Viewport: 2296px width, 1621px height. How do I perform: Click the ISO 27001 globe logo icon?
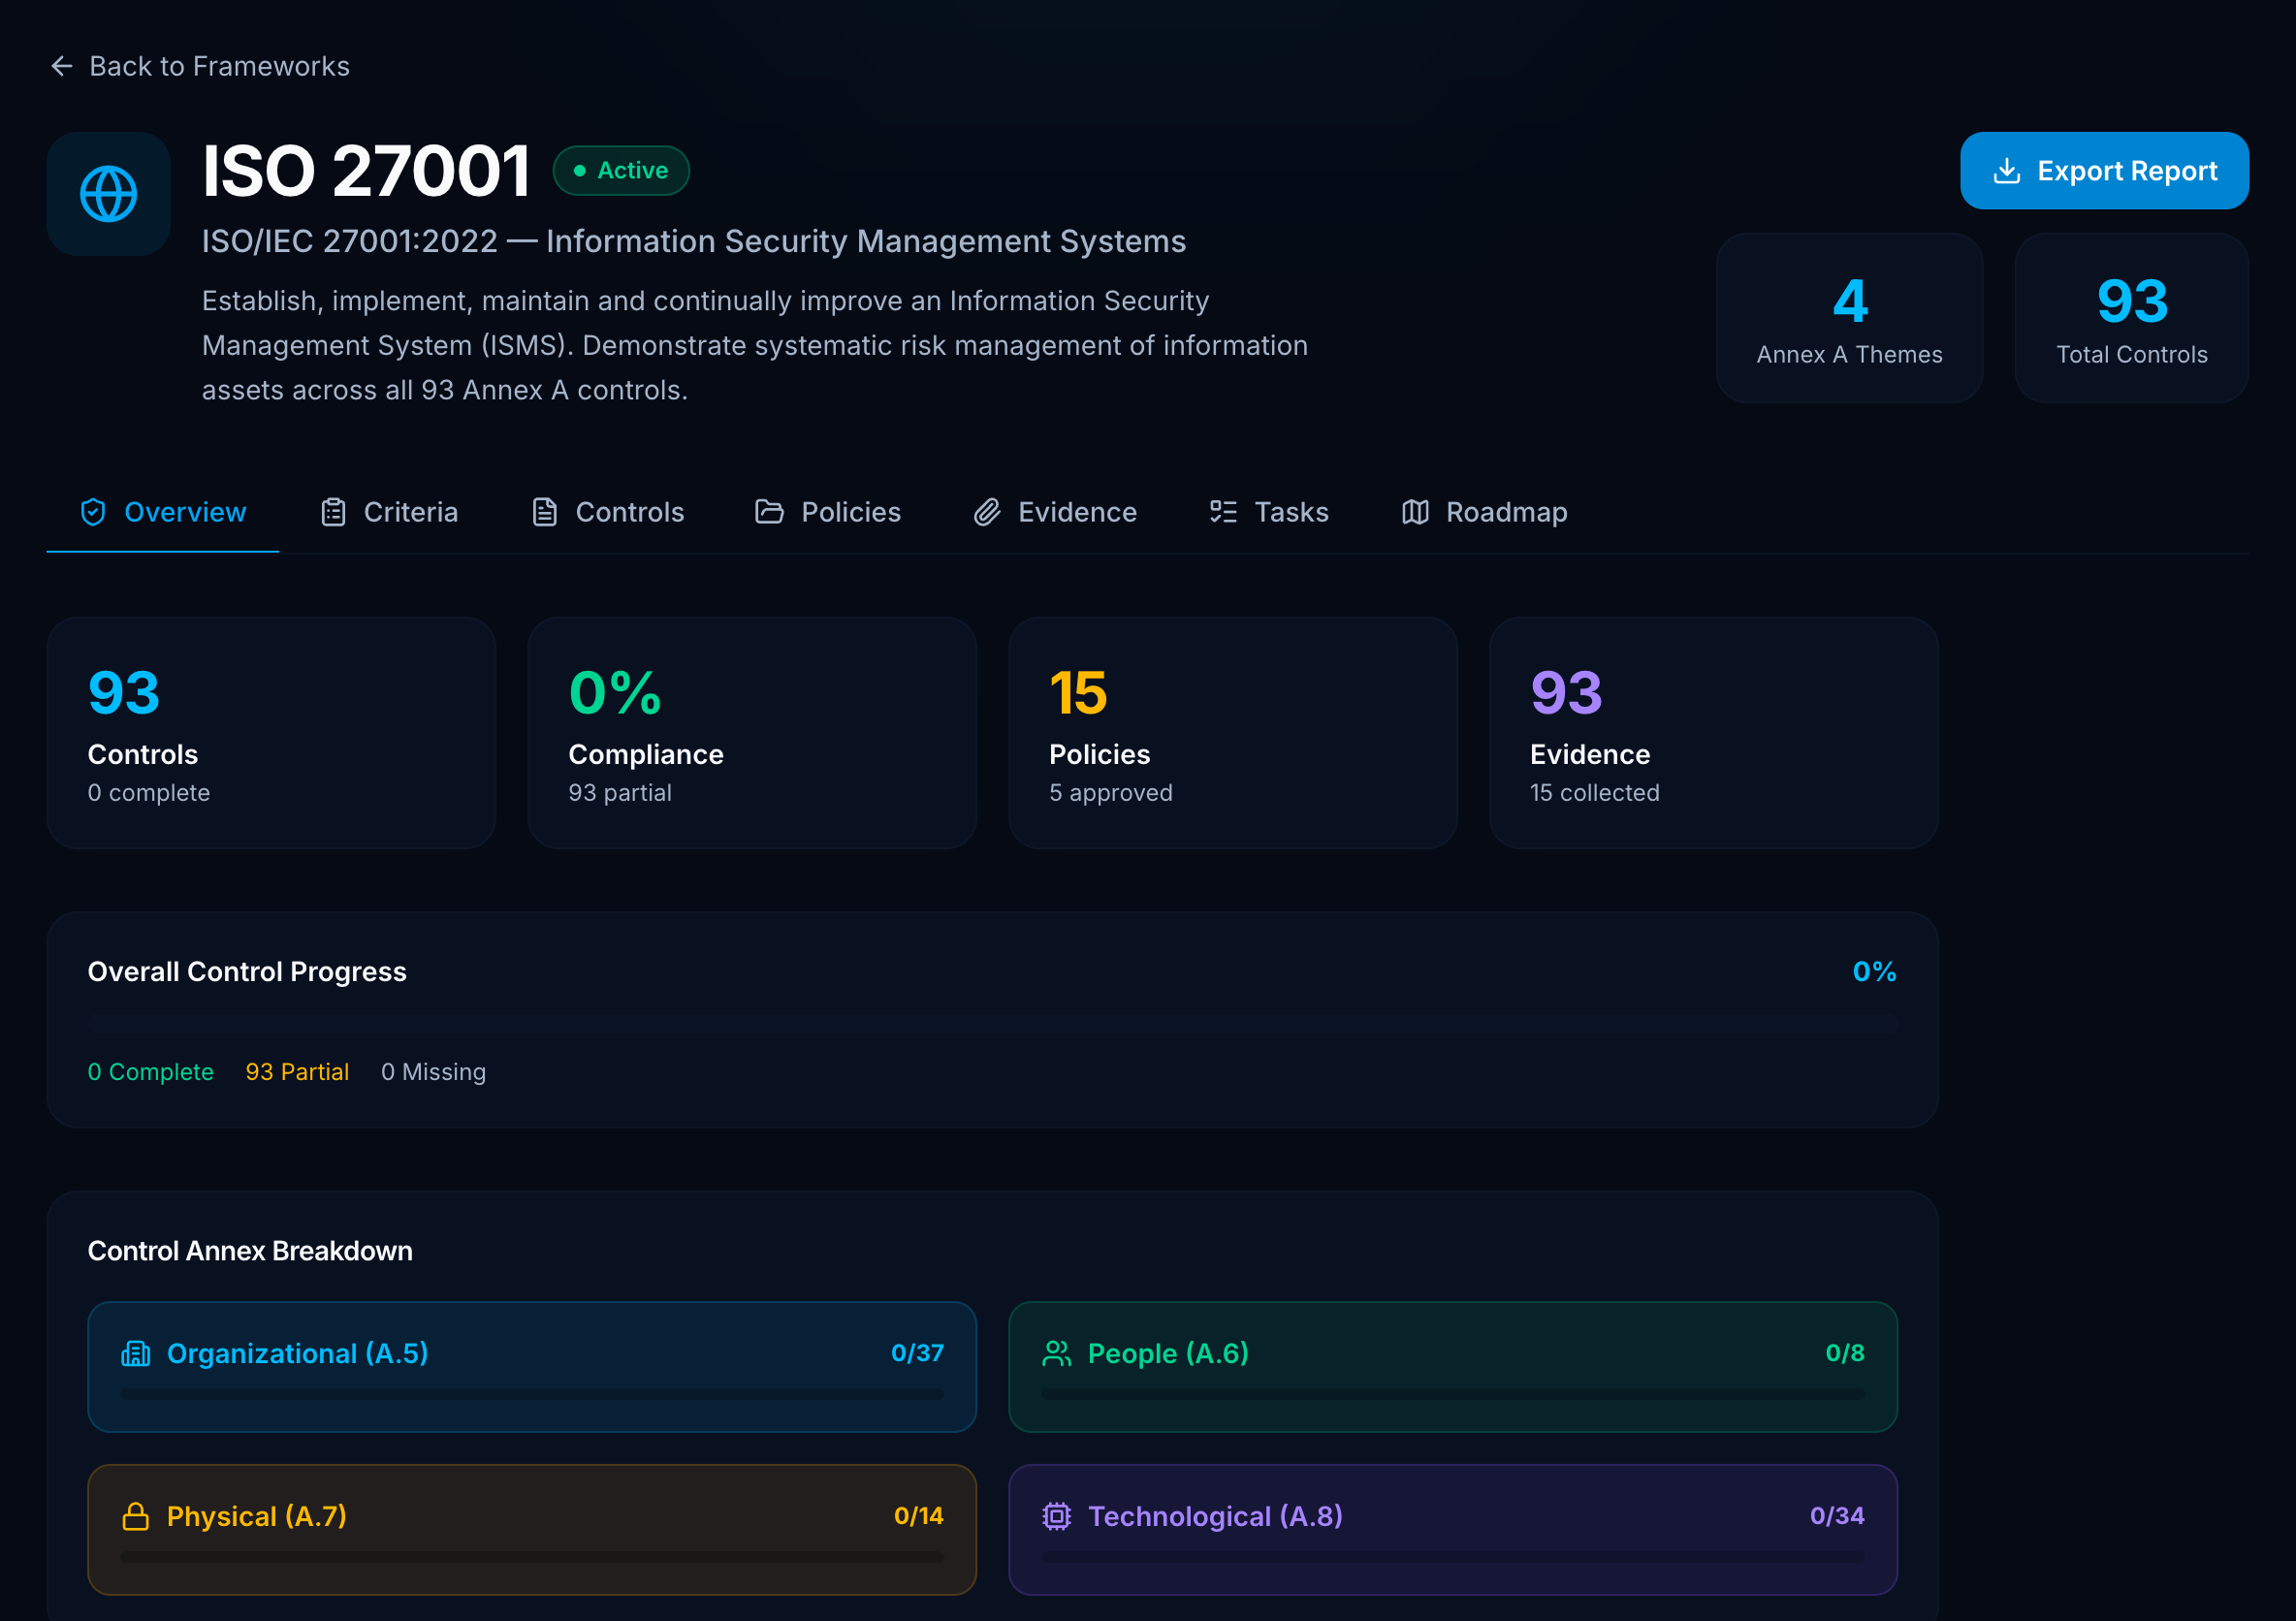coord(109,194)
